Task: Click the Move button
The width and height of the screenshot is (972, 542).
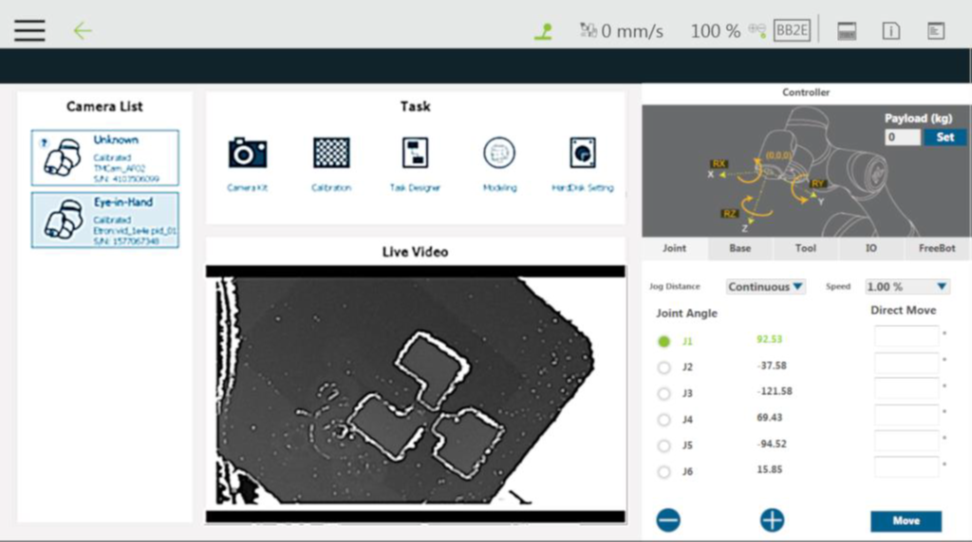Action: click(905, 521)
